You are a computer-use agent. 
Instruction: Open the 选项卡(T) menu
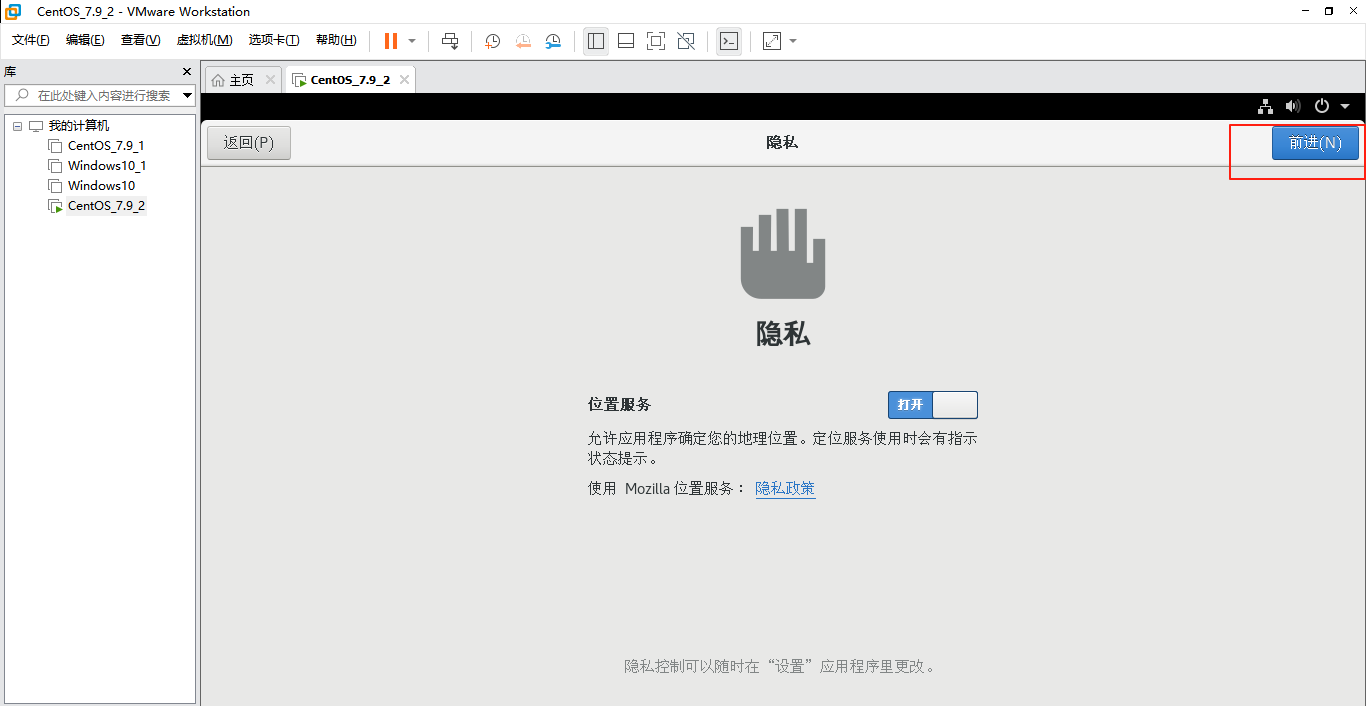274,40
